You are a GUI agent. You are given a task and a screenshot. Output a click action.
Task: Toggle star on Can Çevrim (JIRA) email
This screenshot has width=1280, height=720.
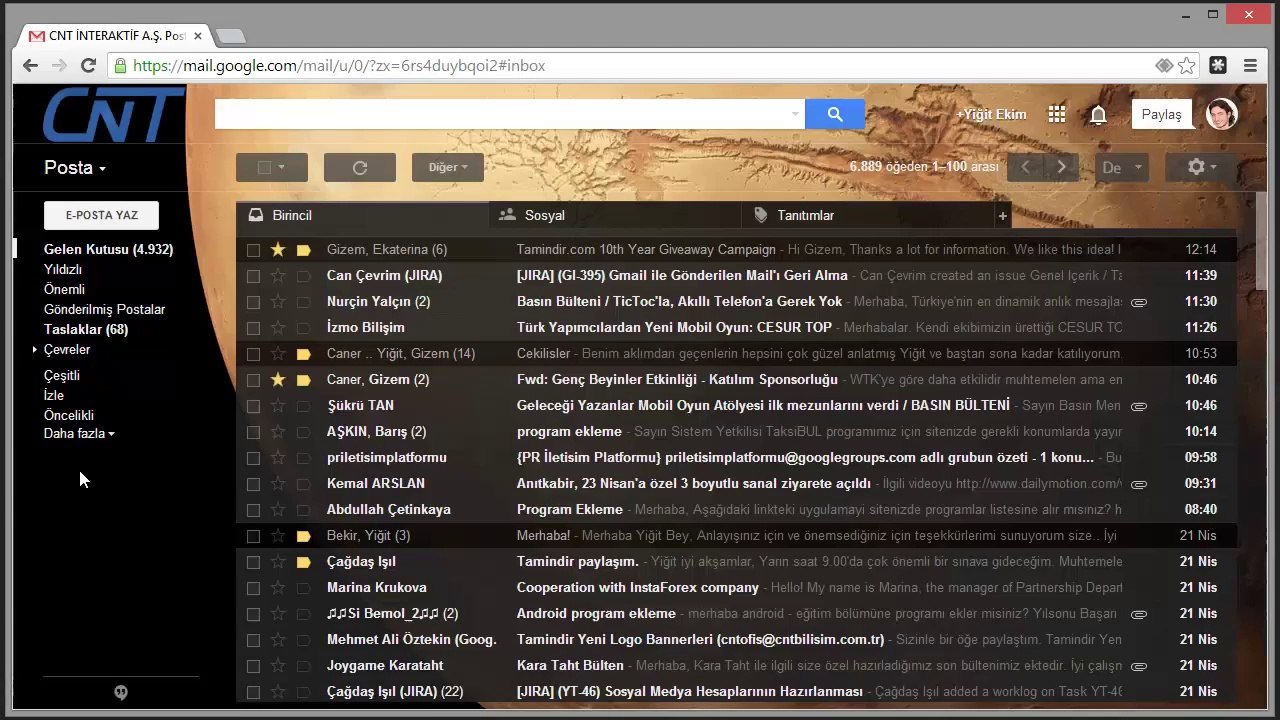click(278, 275)
